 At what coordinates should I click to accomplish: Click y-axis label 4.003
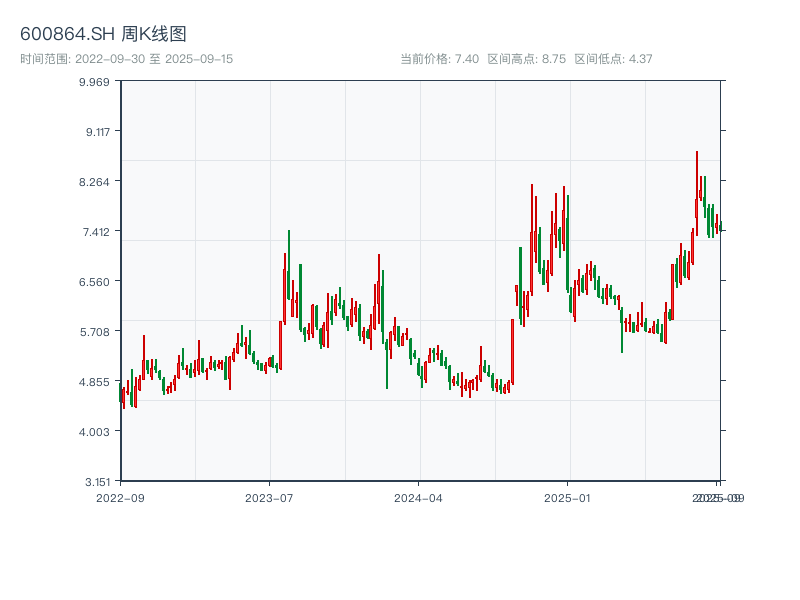pos(94,432)
